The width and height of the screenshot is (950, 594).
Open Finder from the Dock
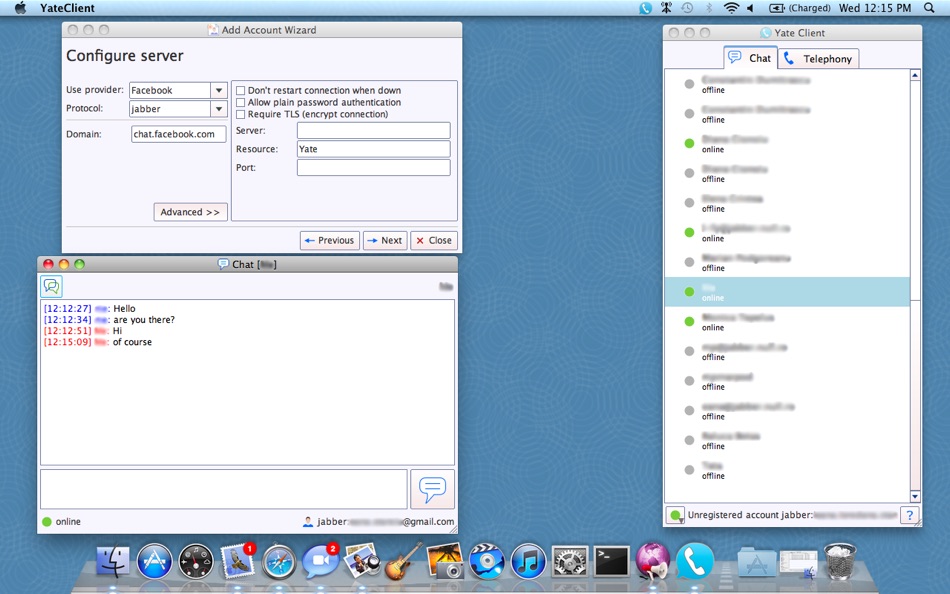(113, 561)
